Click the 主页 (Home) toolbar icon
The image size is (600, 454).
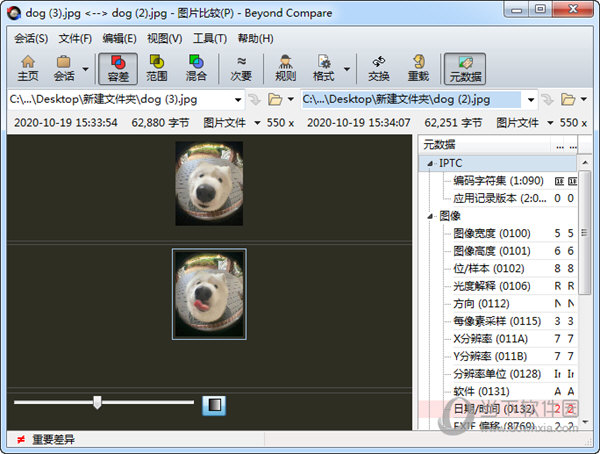click(28, 67)
